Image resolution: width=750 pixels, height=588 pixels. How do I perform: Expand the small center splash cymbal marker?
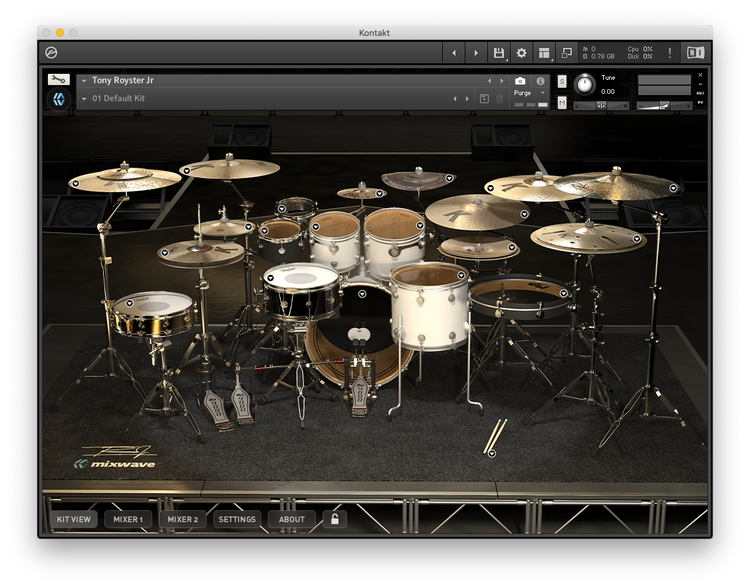(x=379, y=193)
